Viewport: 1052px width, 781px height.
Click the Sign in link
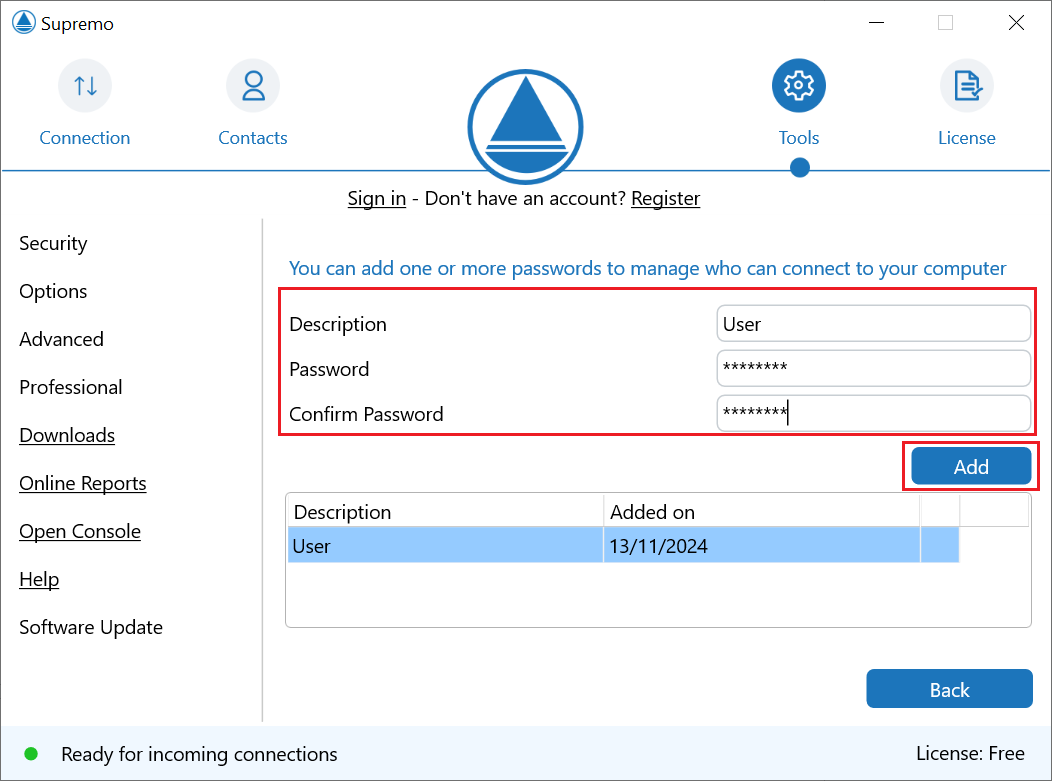click(x=376, y=198)
